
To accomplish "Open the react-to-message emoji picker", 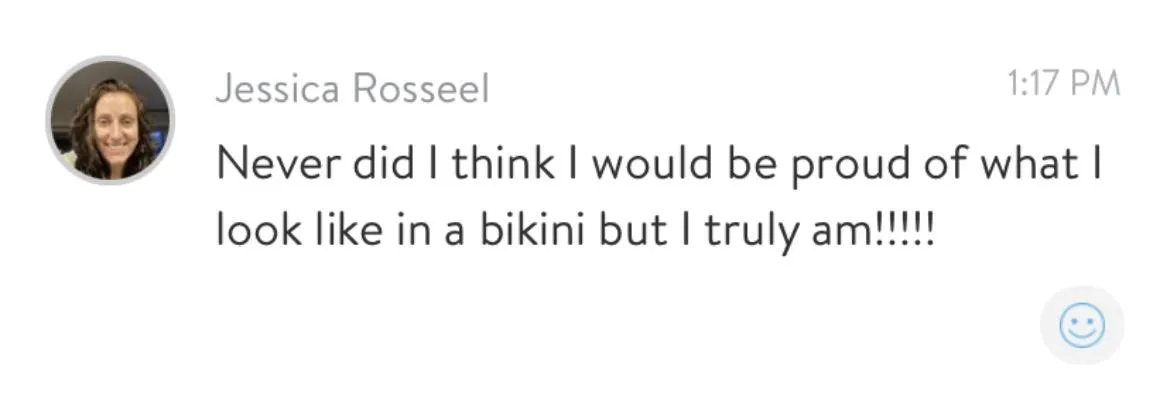I will (1082, 325).
